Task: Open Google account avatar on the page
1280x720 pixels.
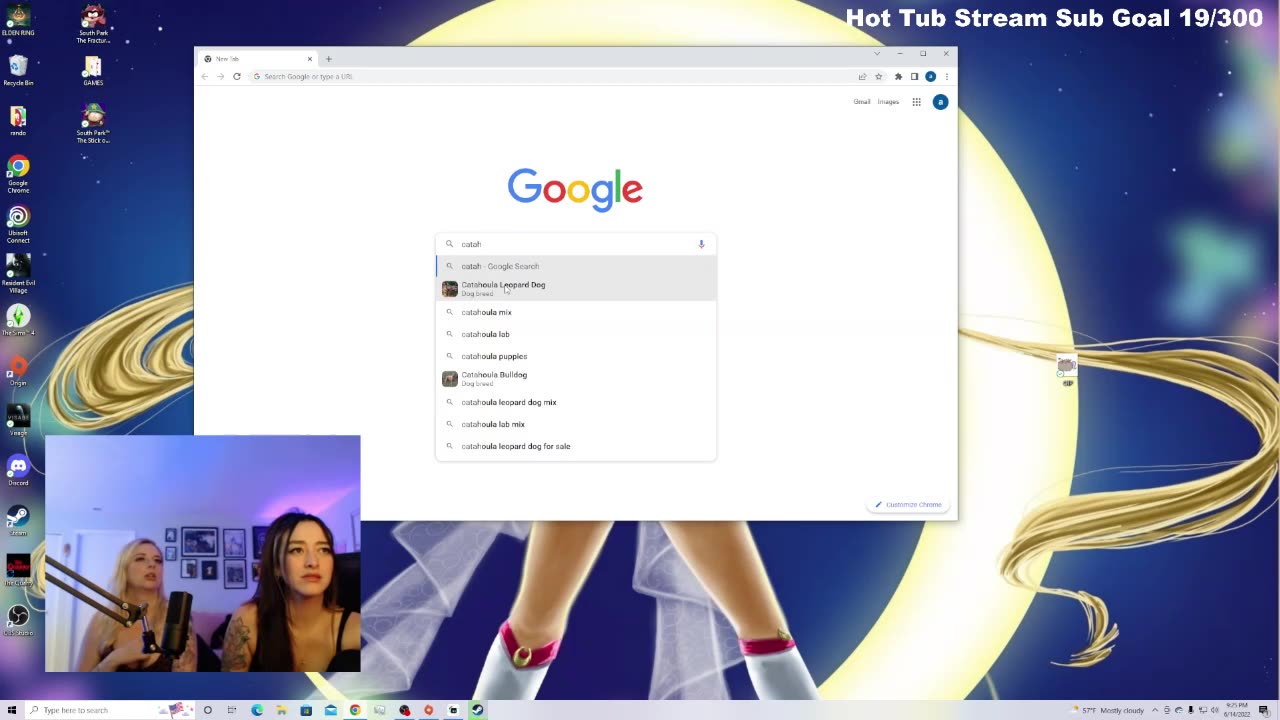Action: coord(940,102)
